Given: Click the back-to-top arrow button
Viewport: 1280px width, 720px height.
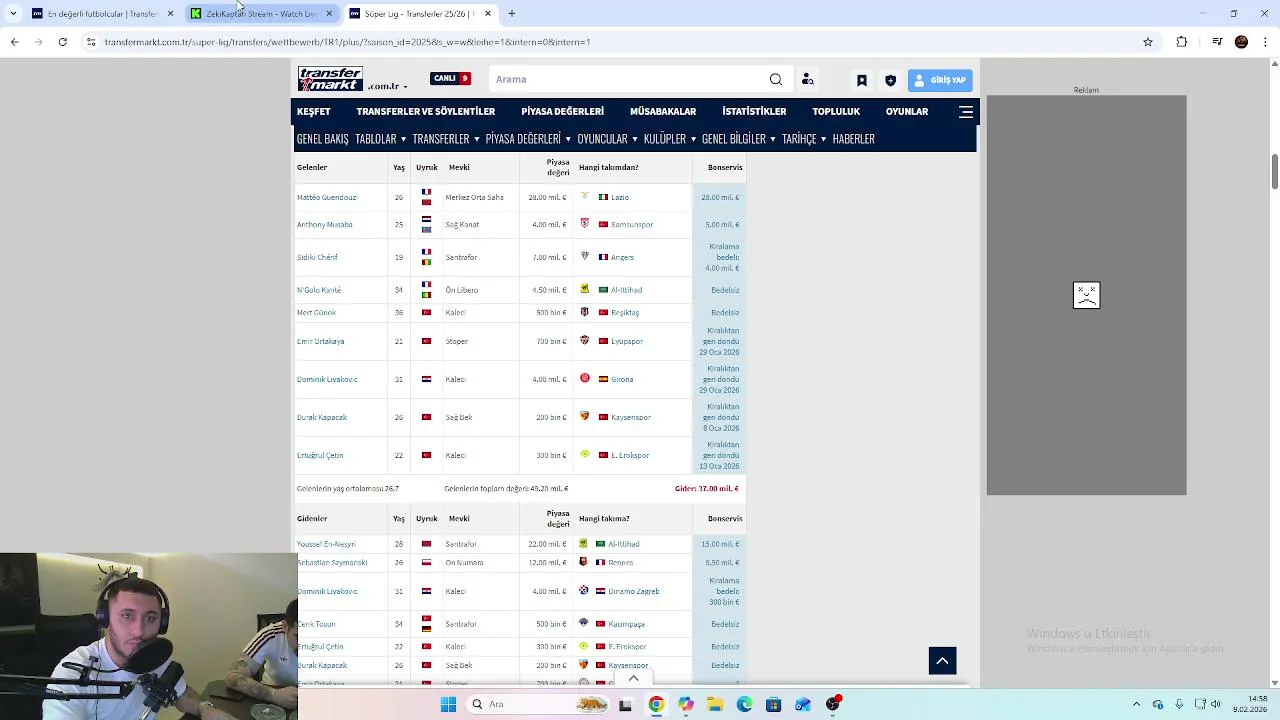Looking at the screenshot, I should 942,661.
